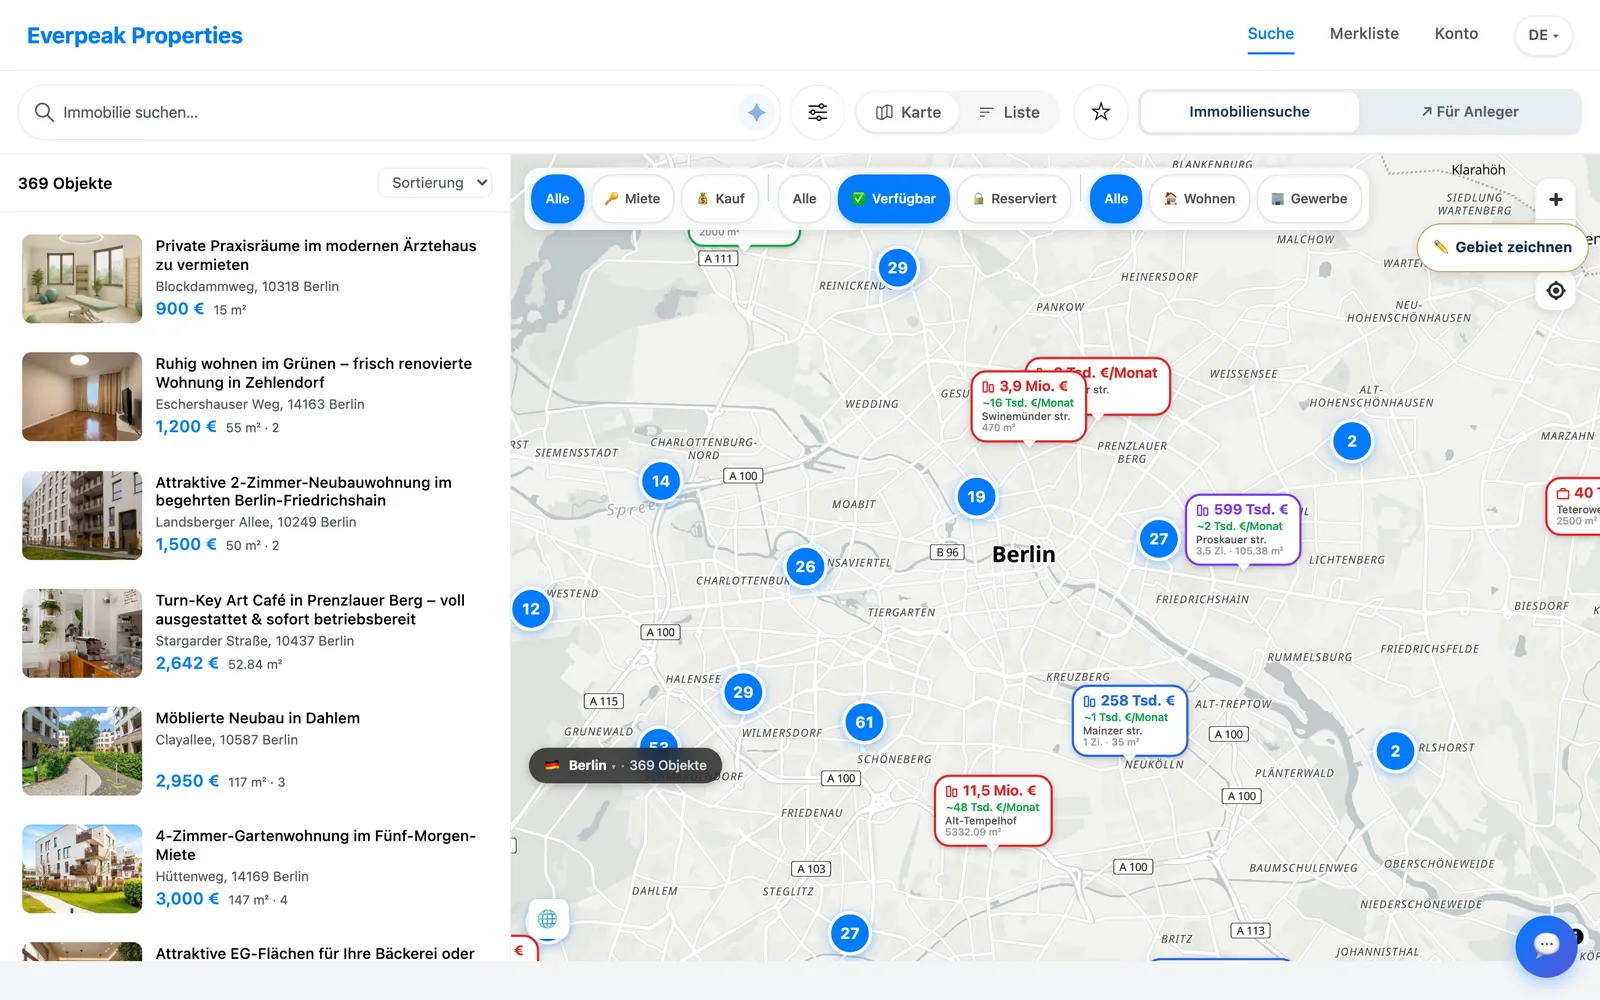Viewport: 1600px width, 1000px height.
Task: Select the 258 Tsd. € map marker
Action: [1130, 720]
